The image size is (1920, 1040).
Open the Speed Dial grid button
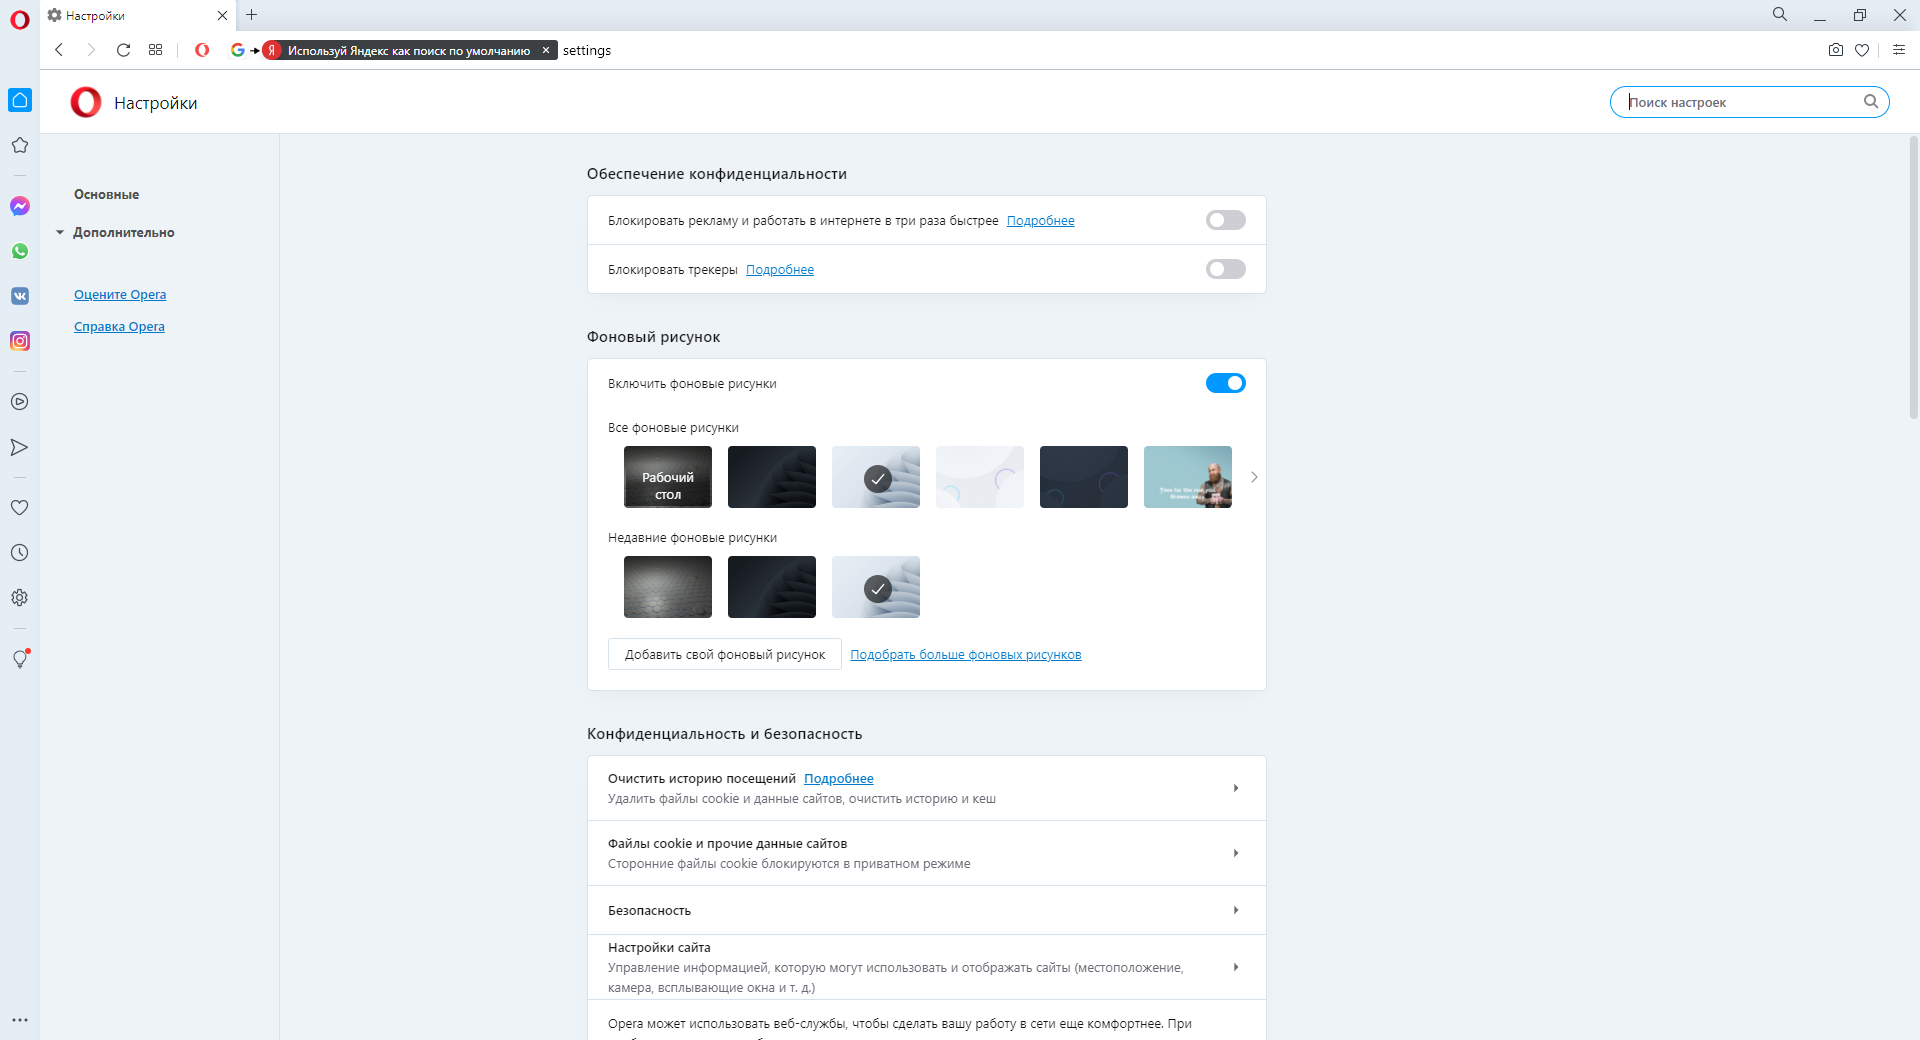coord(155,50)
